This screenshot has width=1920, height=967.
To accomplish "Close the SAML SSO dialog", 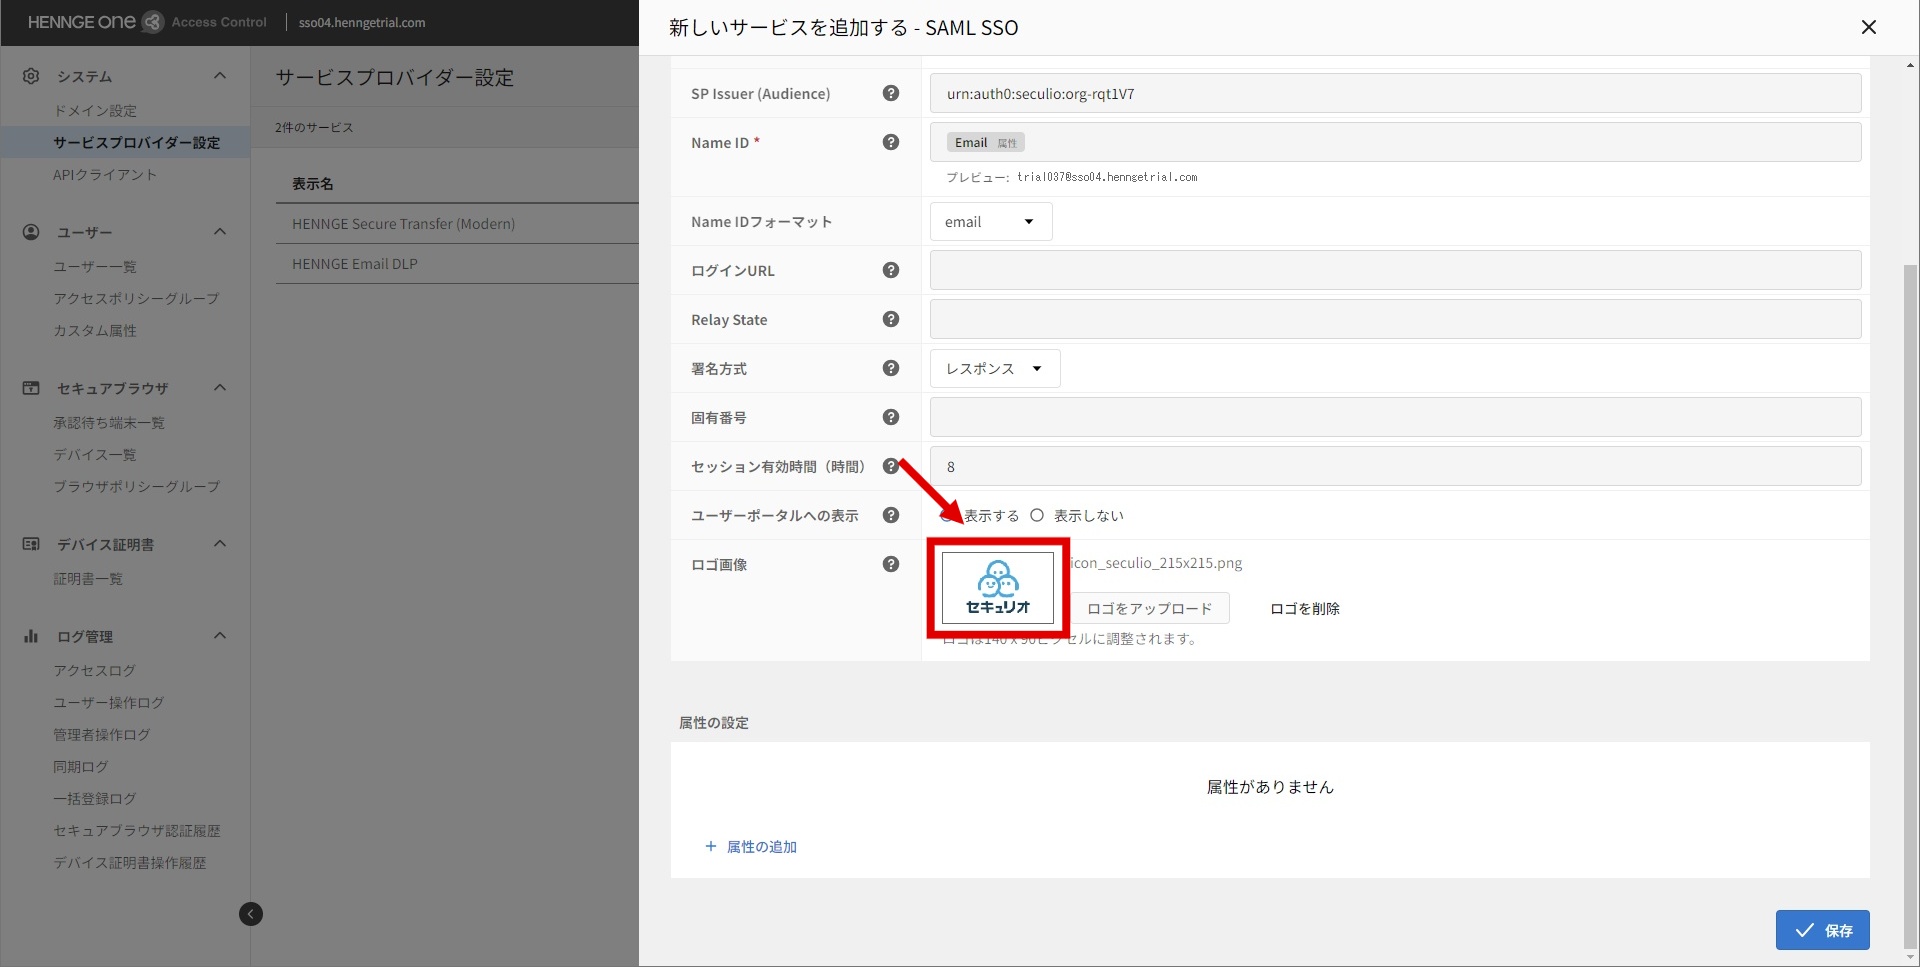I will point(1868,27).
